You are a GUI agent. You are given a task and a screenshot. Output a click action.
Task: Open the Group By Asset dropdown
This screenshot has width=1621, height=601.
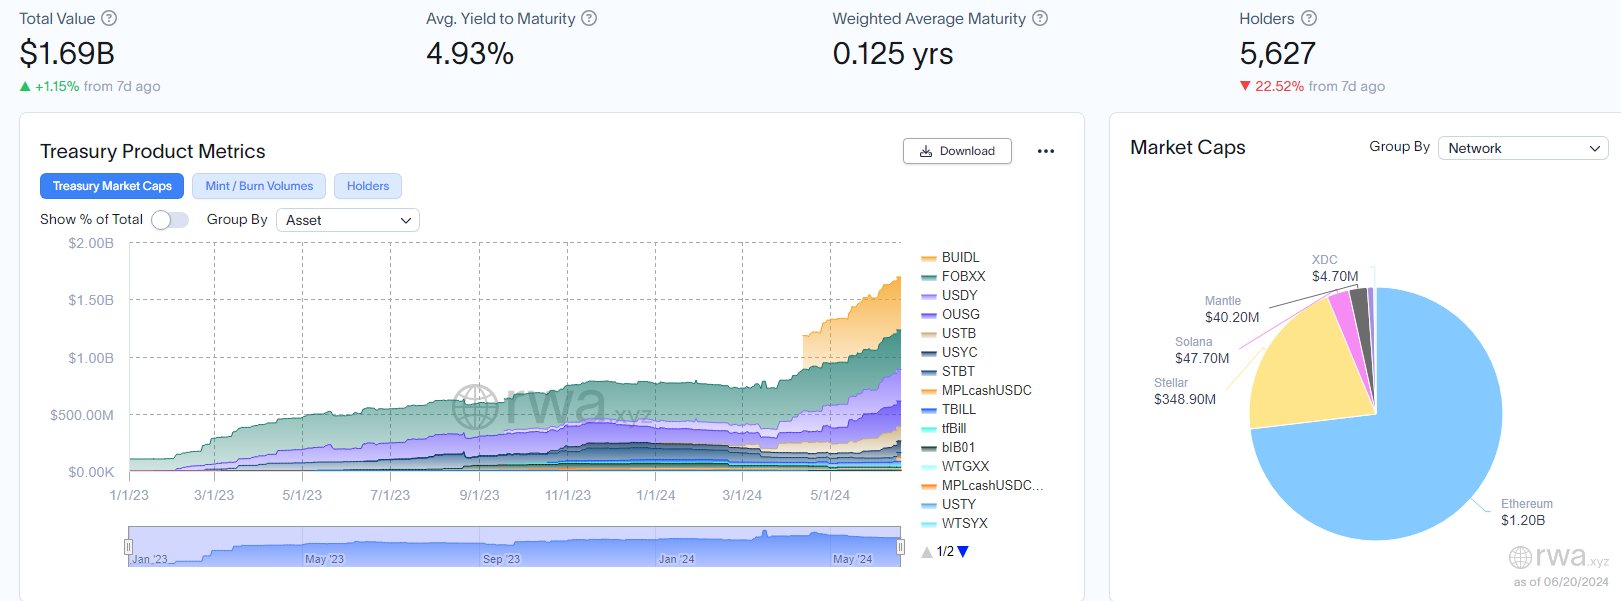[348, 220]
